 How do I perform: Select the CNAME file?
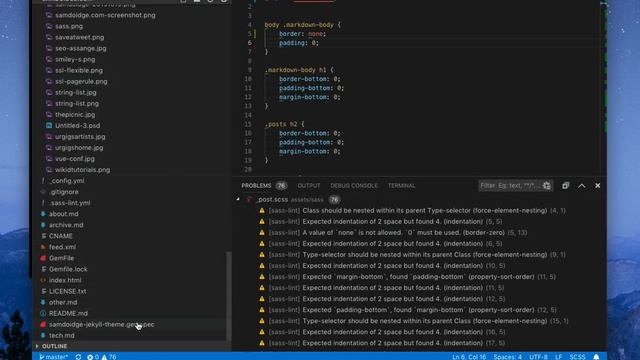[61, 236]
